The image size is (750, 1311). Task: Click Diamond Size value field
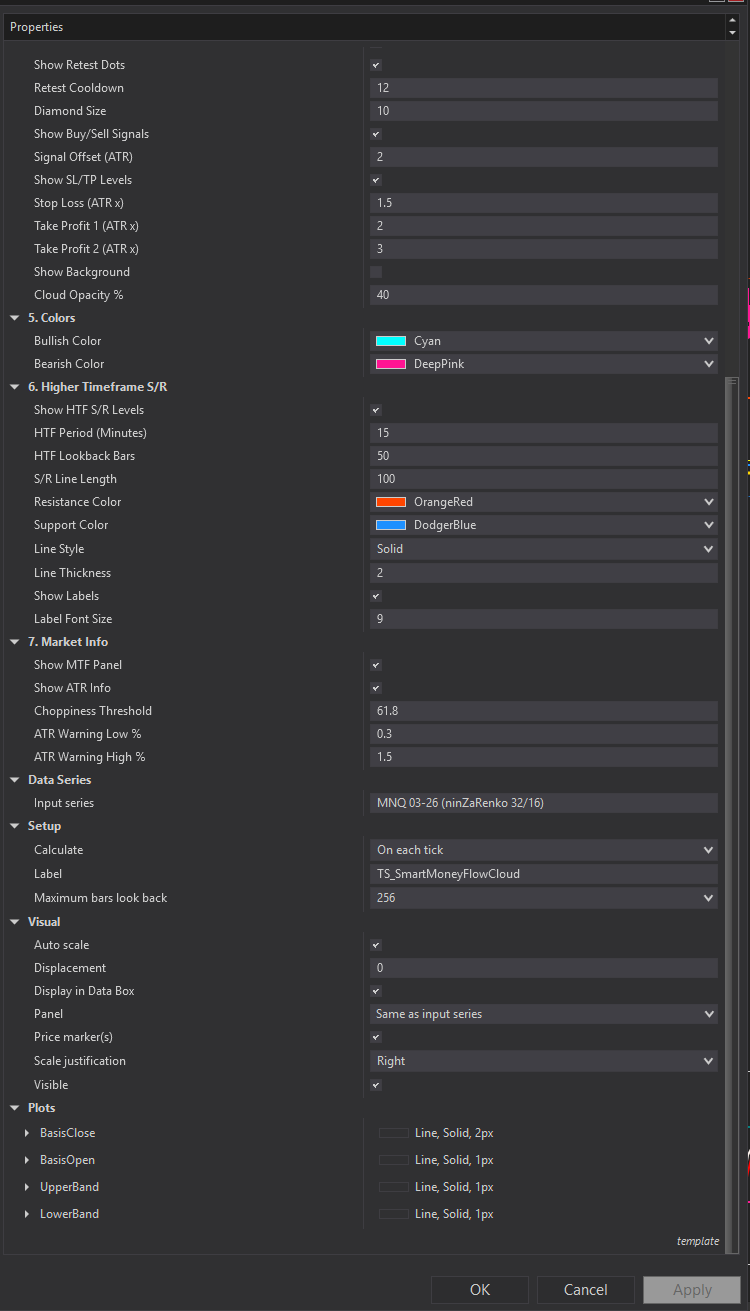pos(543,111)
